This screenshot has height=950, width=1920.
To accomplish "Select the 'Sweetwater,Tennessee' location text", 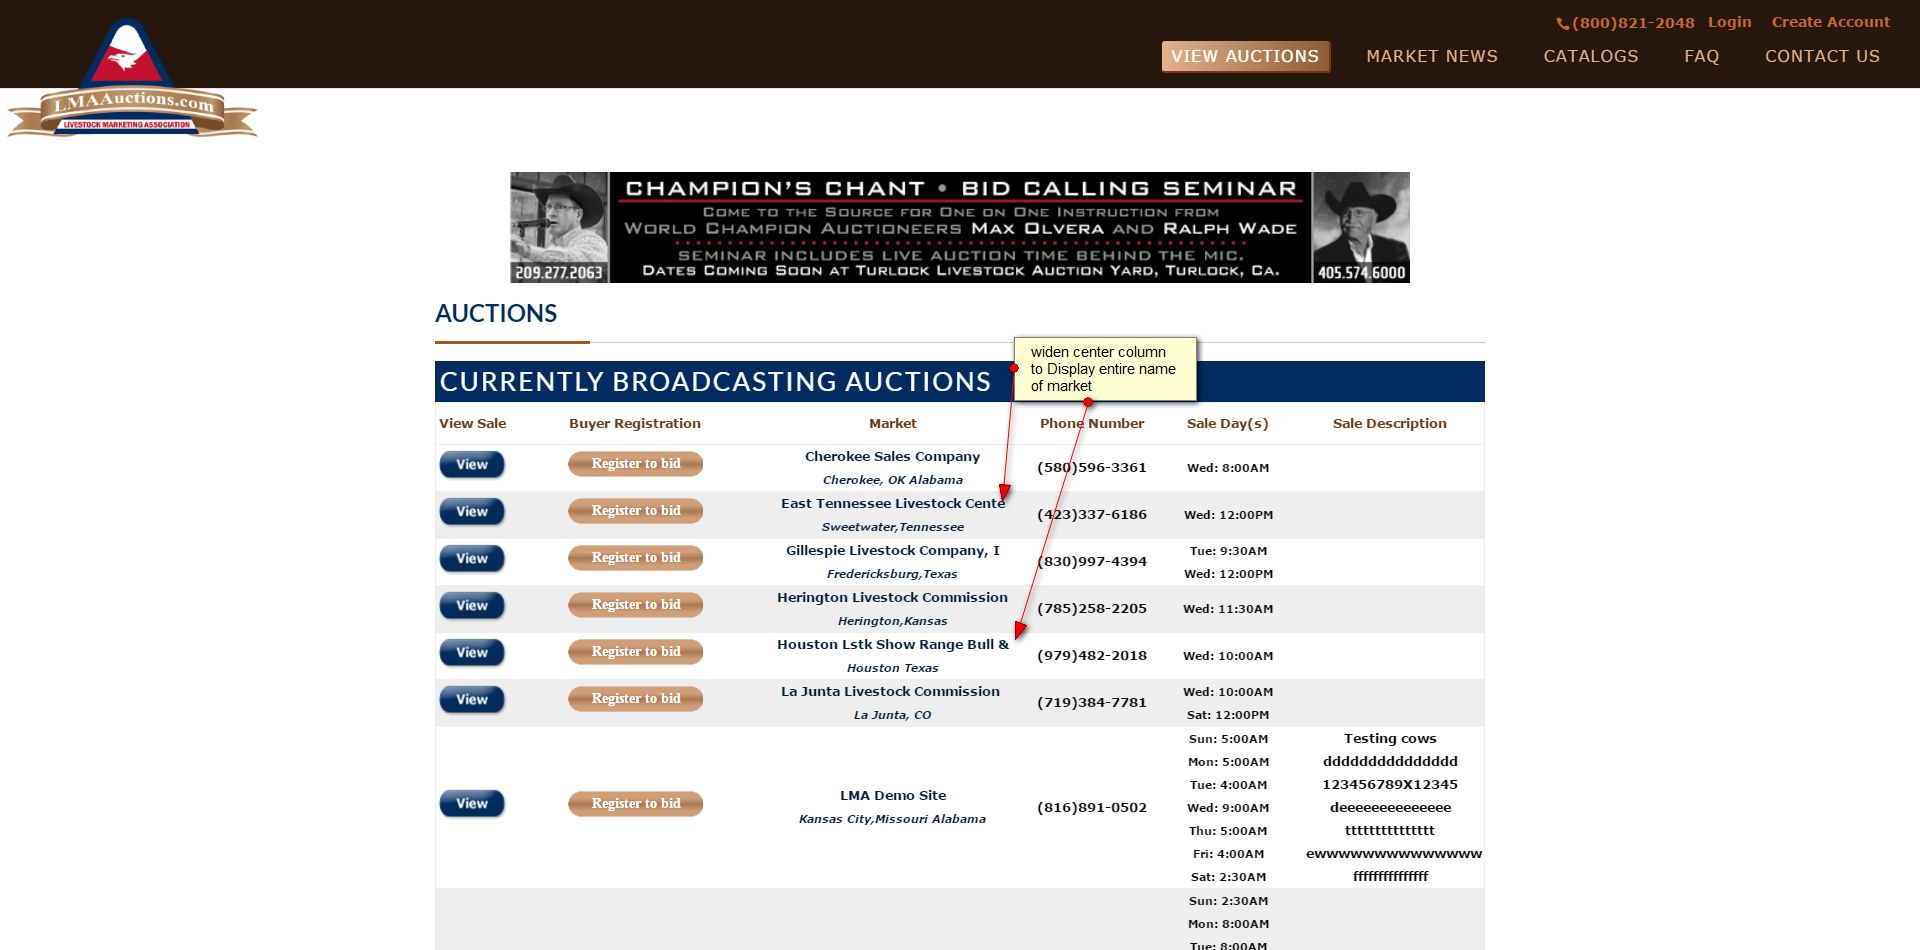I will tap(893, 528).
